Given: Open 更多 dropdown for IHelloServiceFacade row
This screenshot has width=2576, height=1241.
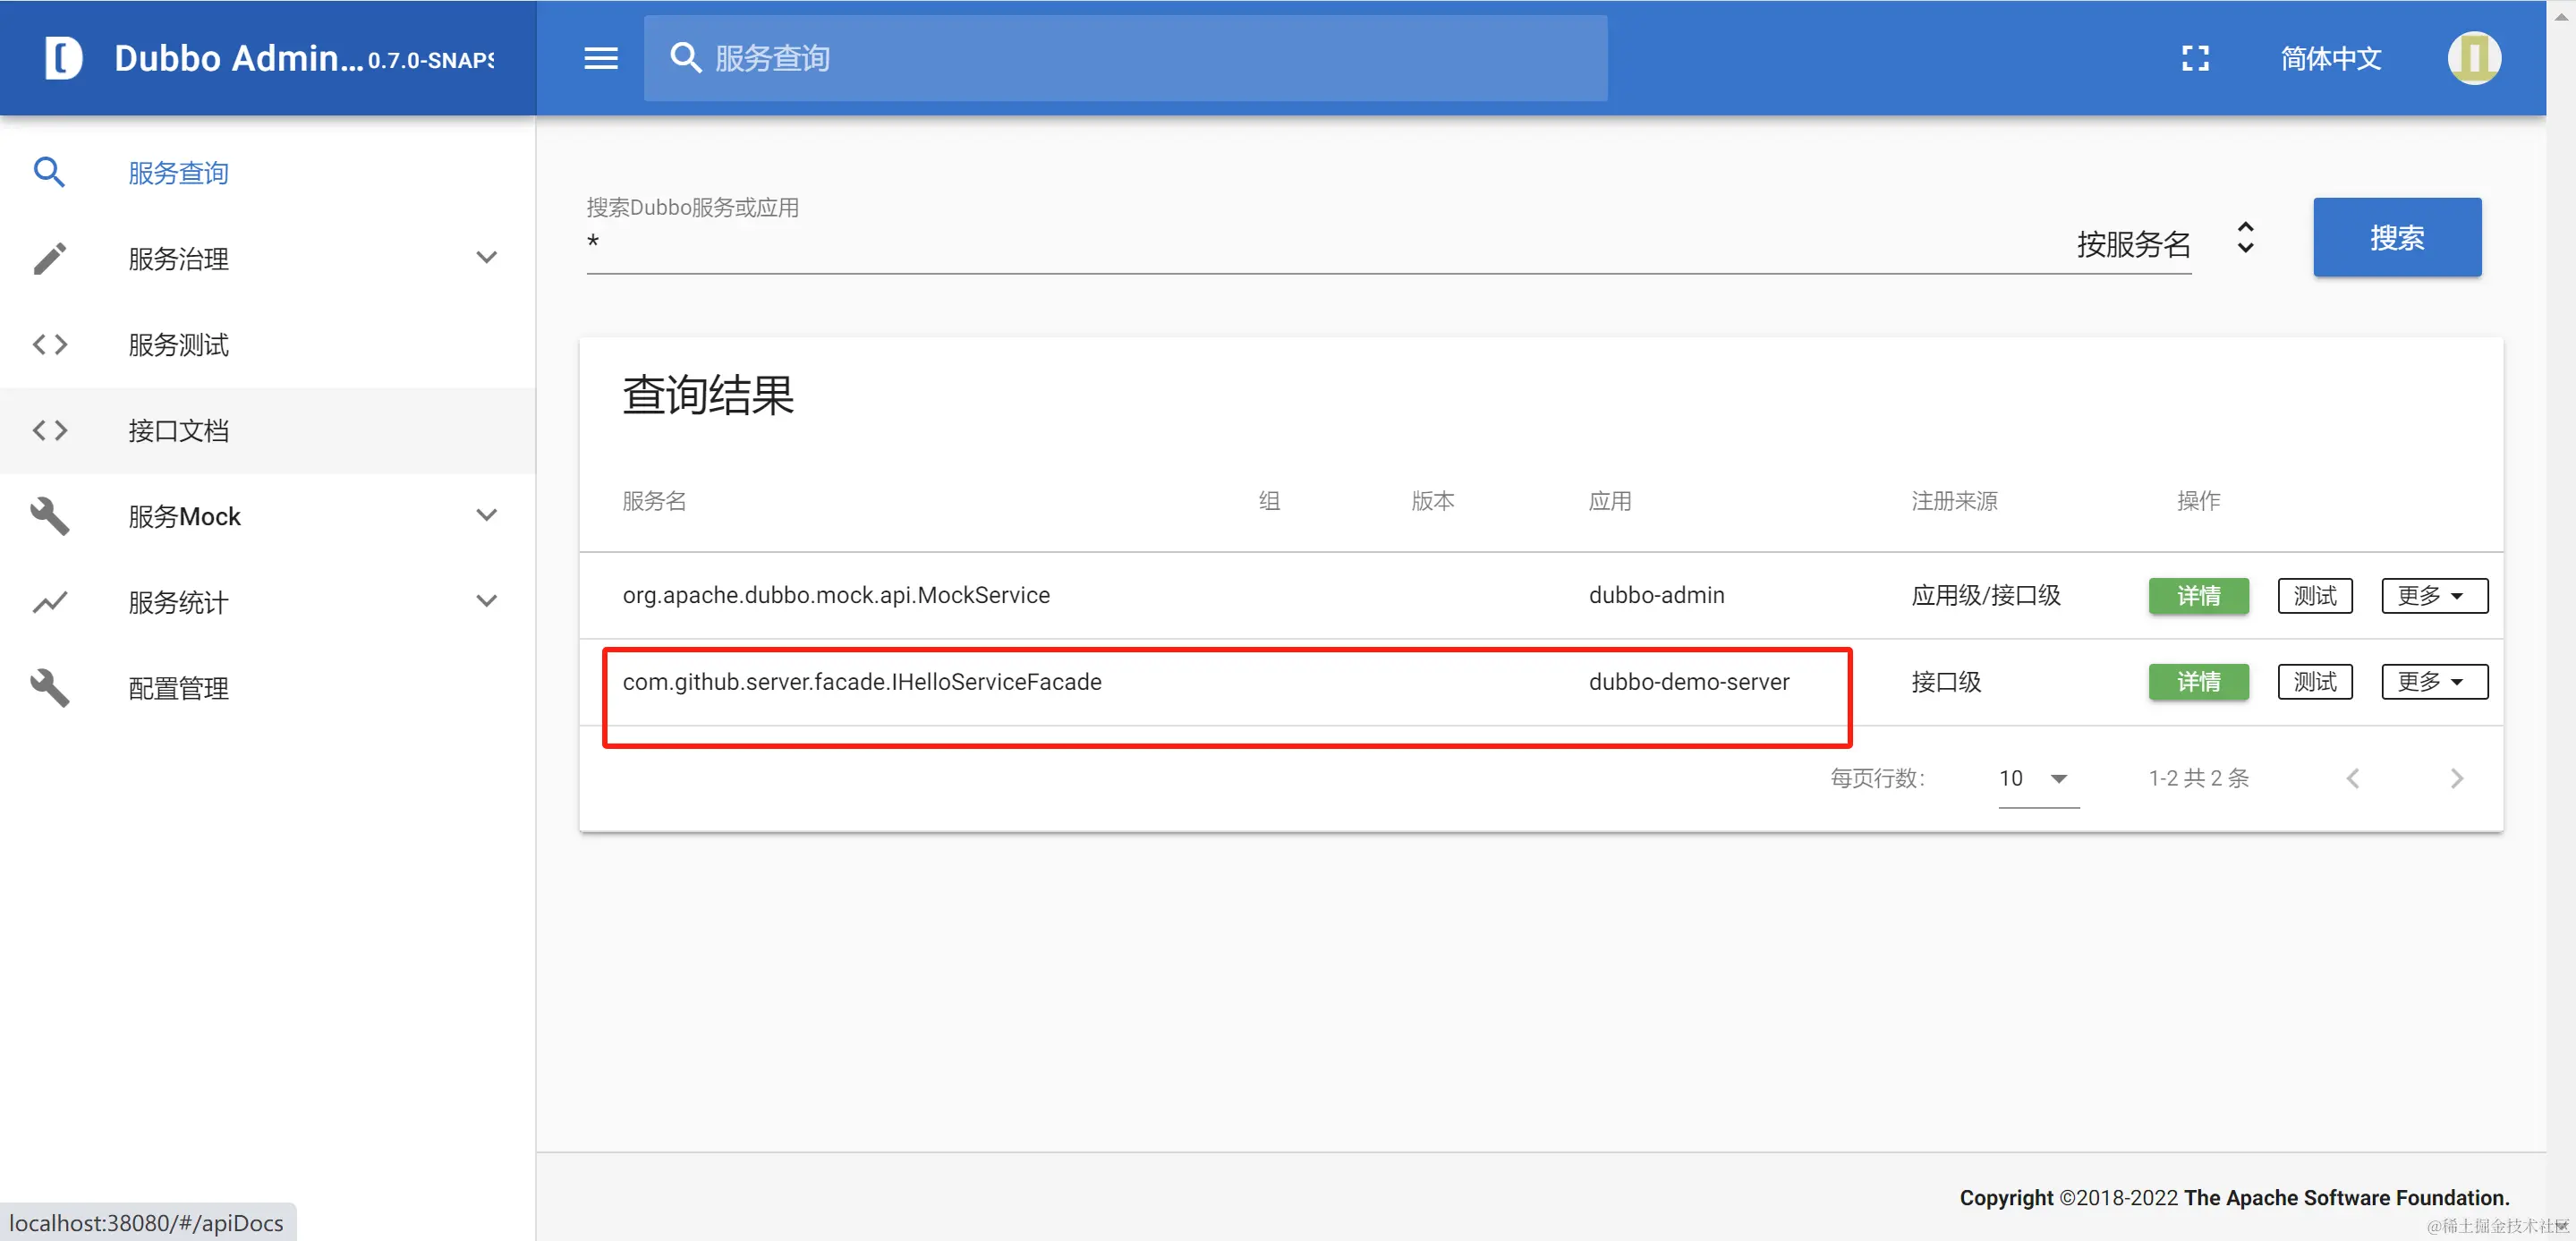Looking at the screenshot, I should coord(2433,682).
